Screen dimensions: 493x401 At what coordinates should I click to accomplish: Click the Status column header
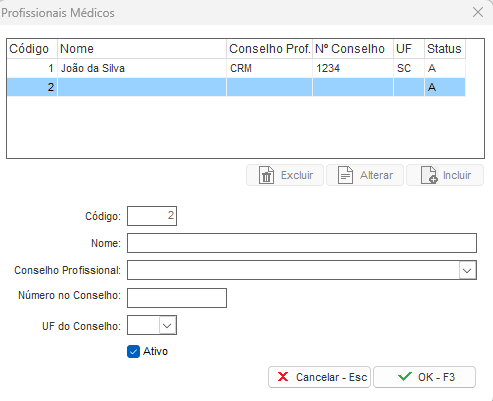pyautogui.click(x=445, y=49)
